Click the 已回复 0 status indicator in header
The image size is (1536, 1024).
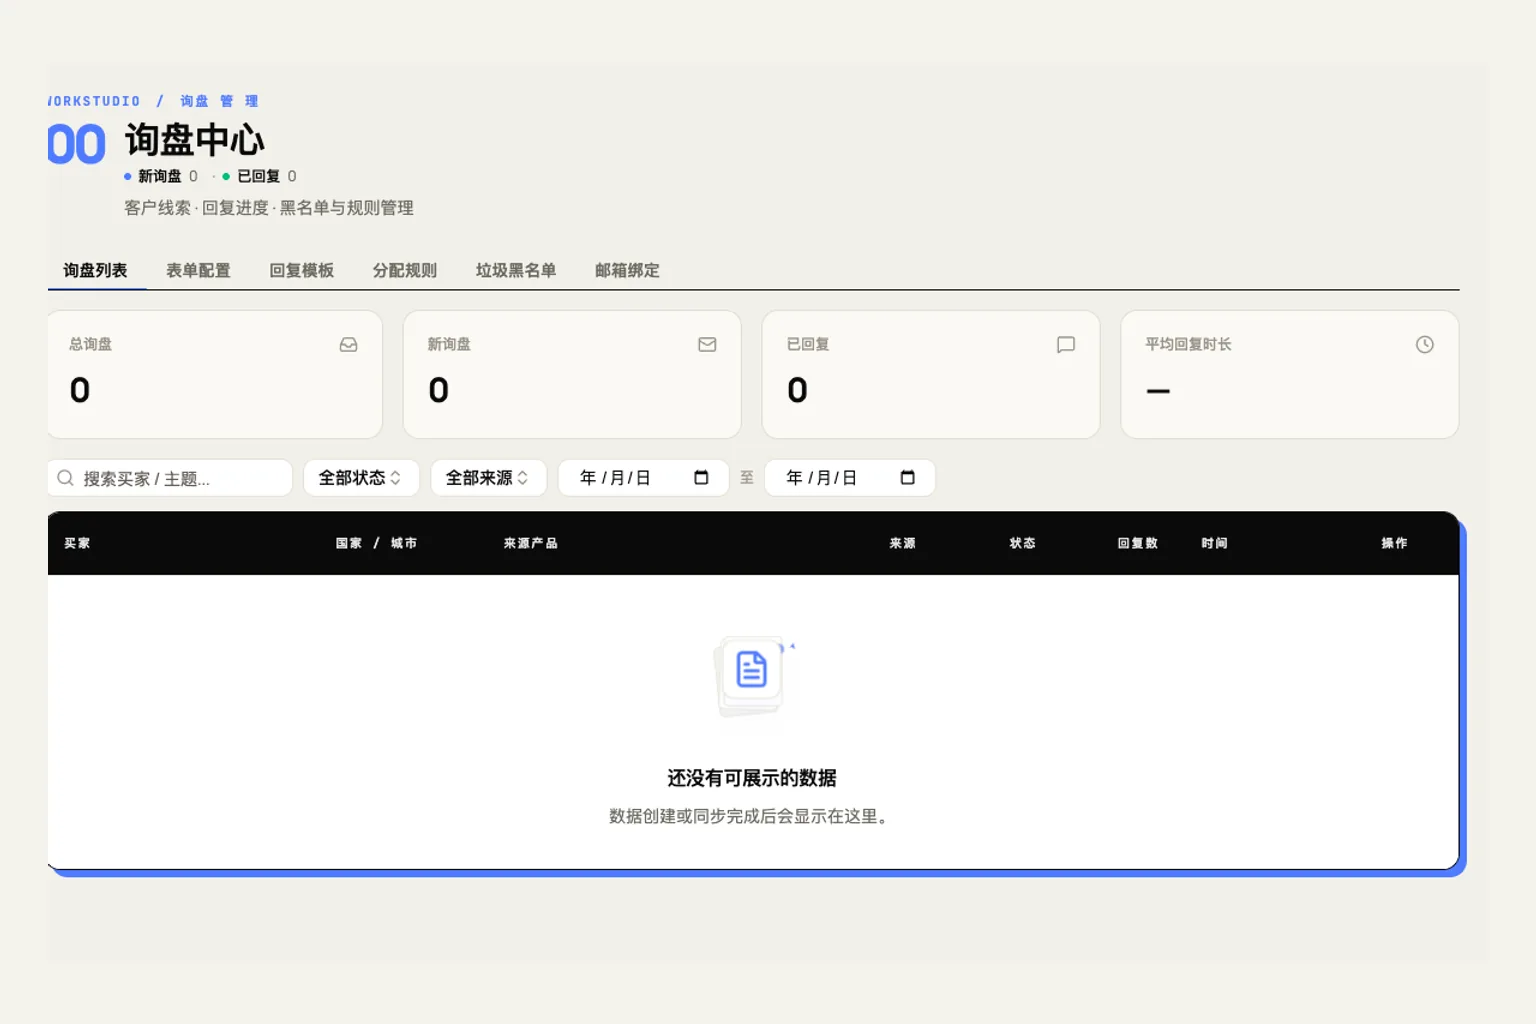259,176
